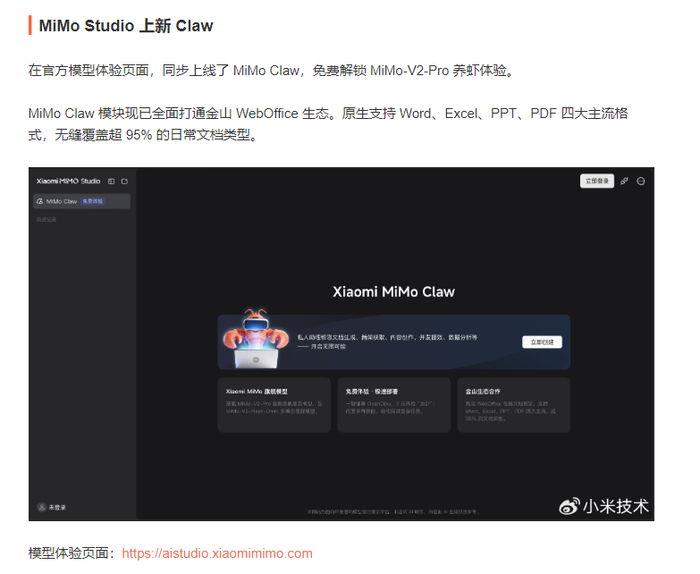Click the sidebar collapse icon beside Xiaomi MiMo Studio
This screenshot has height=574, width=700.
click(111, 181)
